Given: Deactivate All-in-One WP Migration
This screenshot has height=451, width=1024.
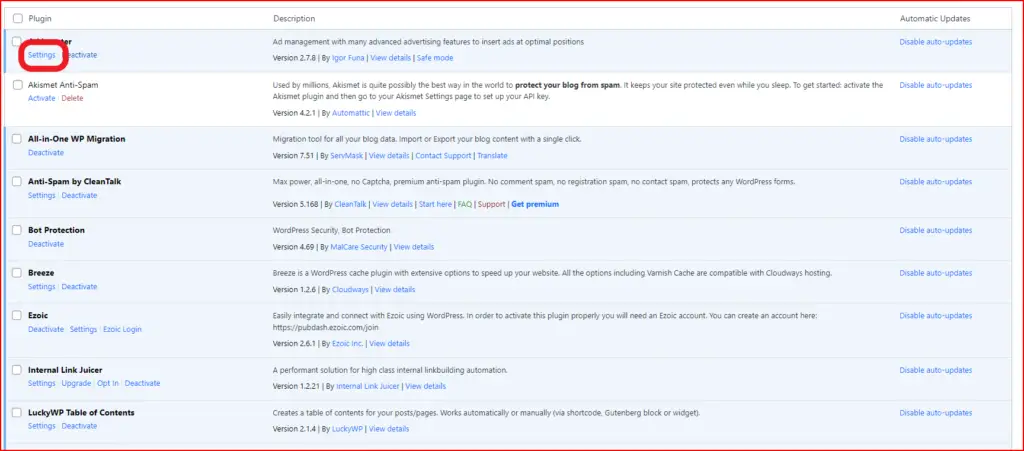Looking at the screenshot, I should click(46, 153).
